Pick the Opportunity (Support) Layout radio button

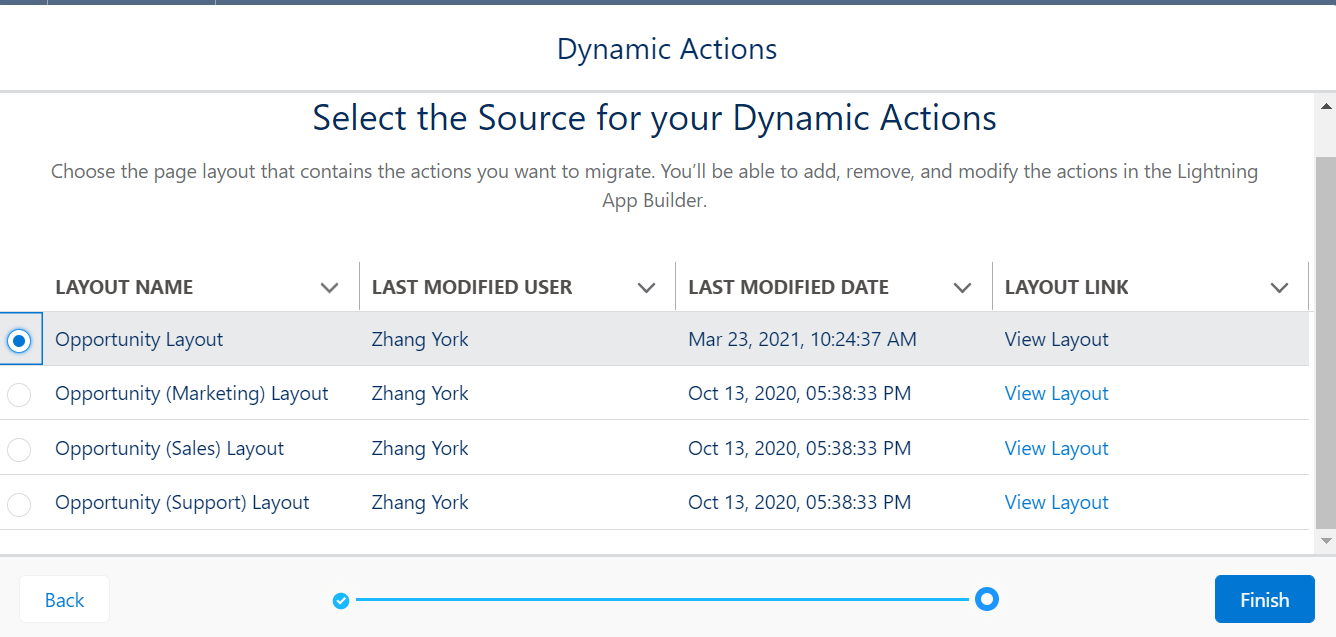18,504
